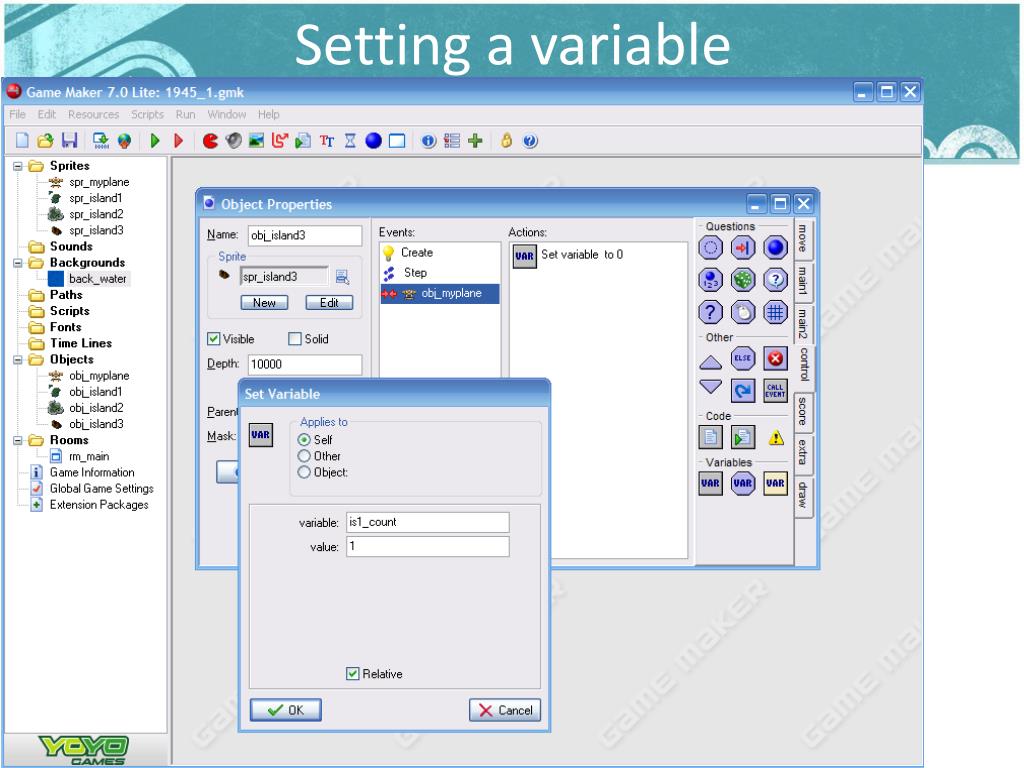Open an existing game from the toolbar
The image size is (1024, 768).
point(45,140)
